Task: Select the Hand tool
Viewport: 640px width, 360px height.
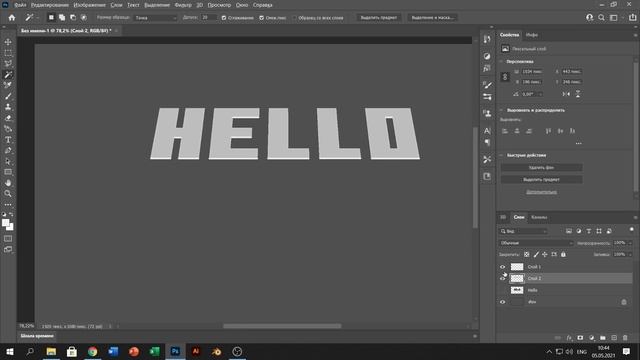Action: click(8, 183)
